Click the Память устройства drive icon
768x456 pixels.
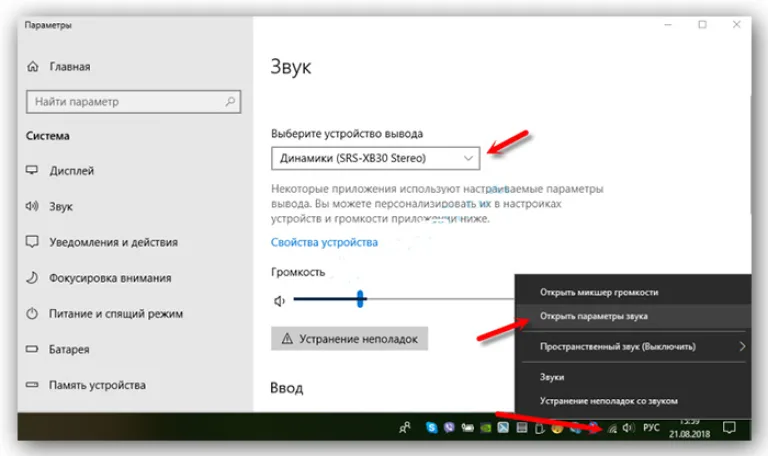click(32, 384)
